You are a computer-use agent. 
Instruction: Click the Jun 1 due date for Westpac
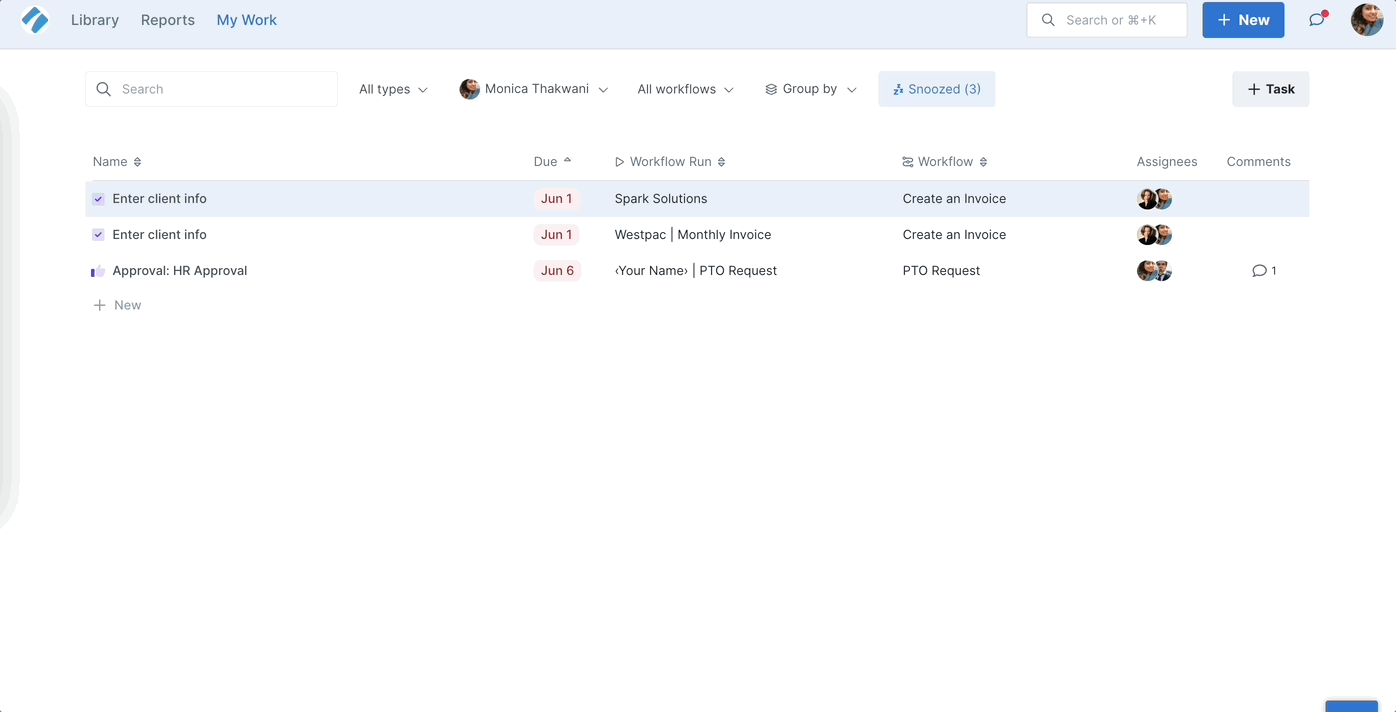coord(557,235)
